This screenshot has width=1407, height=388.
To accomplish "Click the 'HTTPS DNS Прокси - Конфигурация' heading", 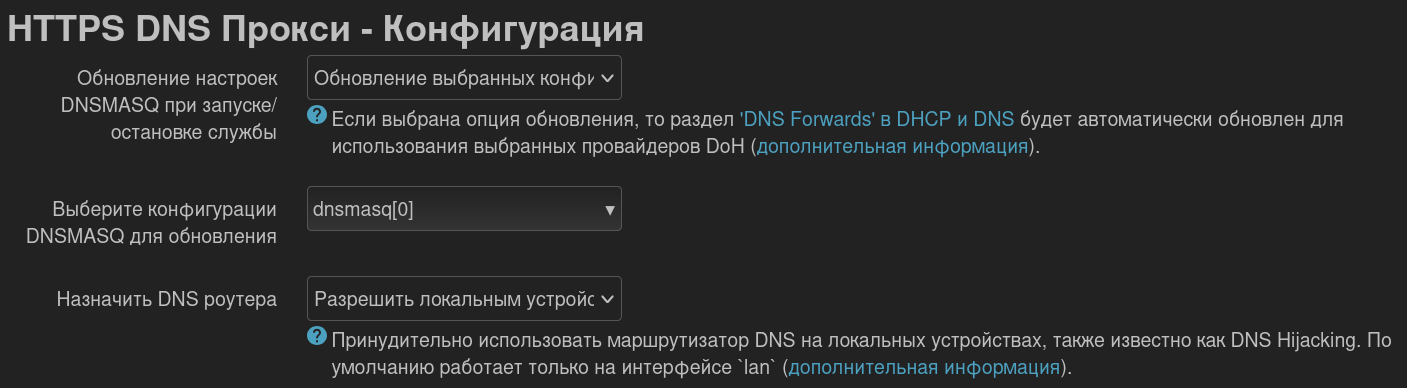I will (325, 29).
